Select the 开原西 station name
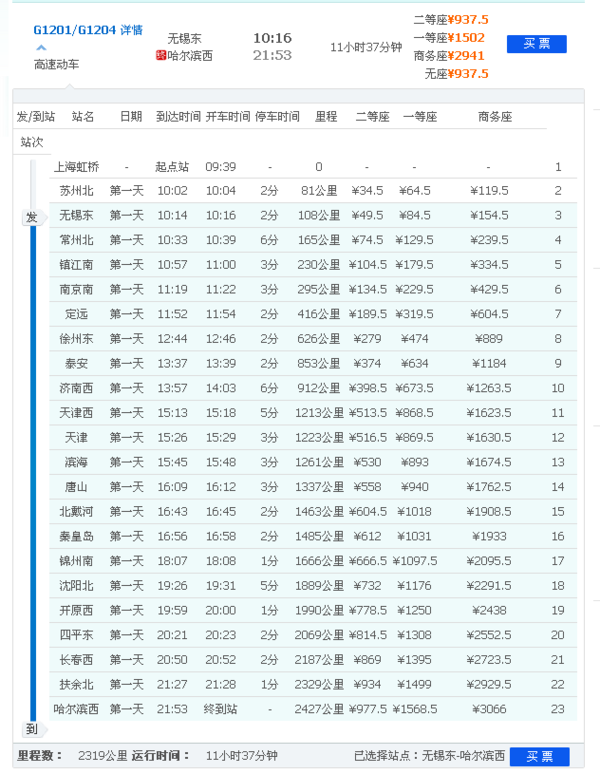 tap(76, 610)
